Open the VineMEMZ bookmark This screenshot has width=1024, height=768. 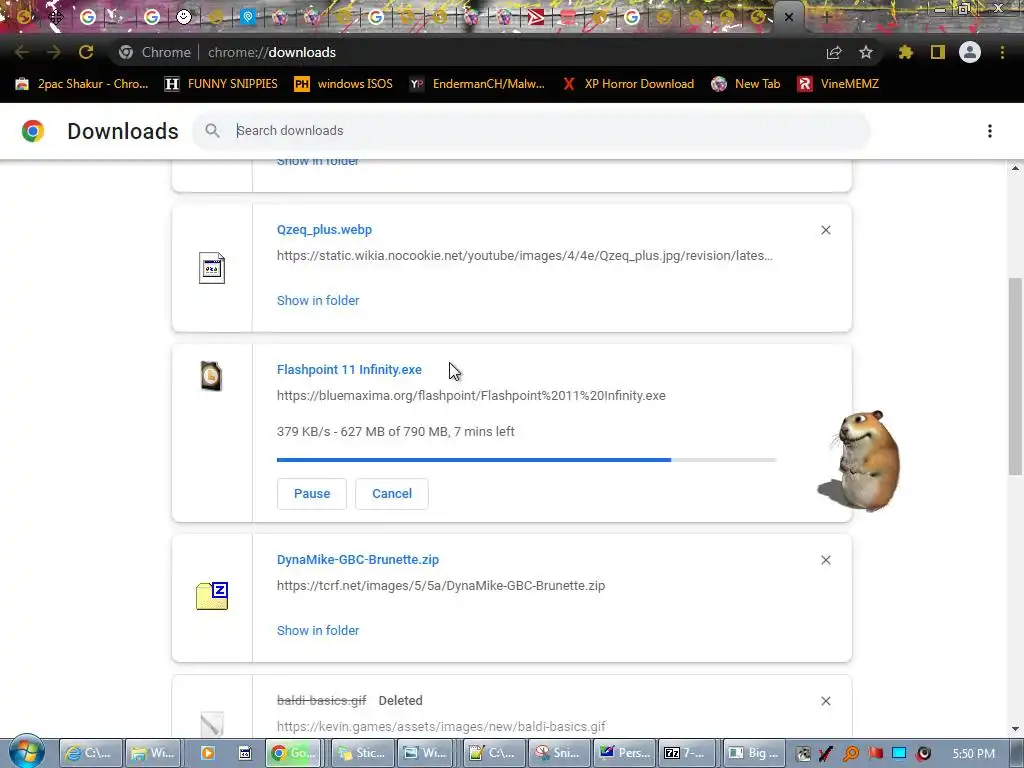tap(839, 84)
